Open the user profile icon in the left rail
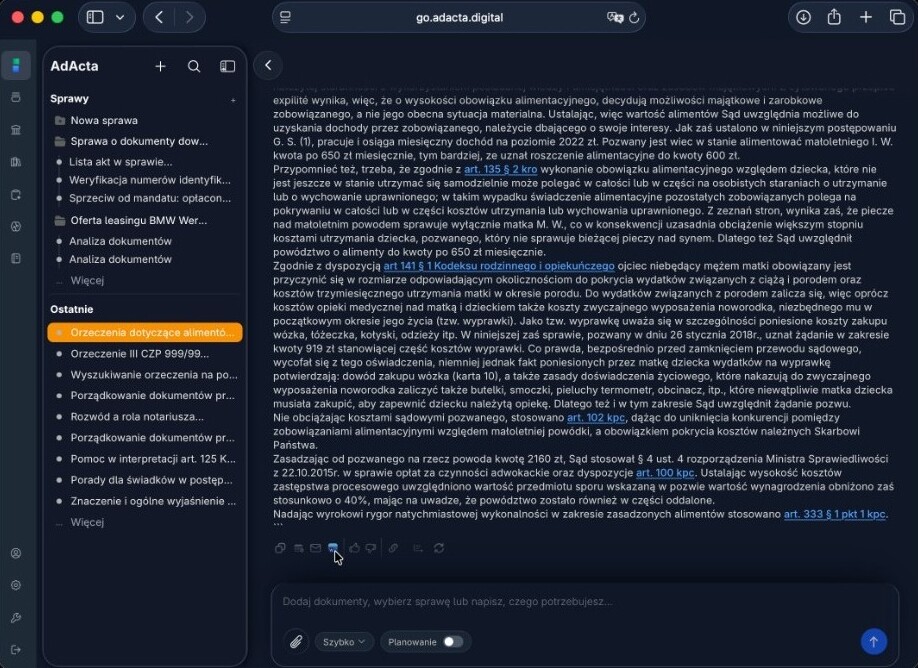The height and width of the screenshot is (668, 918). pyautogui.click(x=16, y=553)
